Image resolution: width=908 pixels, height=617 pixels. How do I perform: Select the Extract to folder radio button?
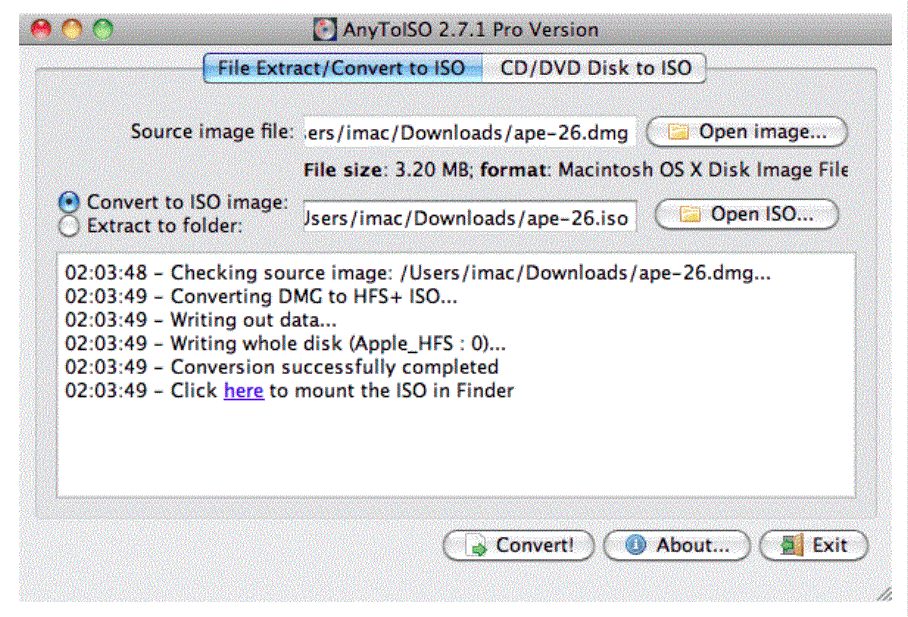(x=69, y=226)
